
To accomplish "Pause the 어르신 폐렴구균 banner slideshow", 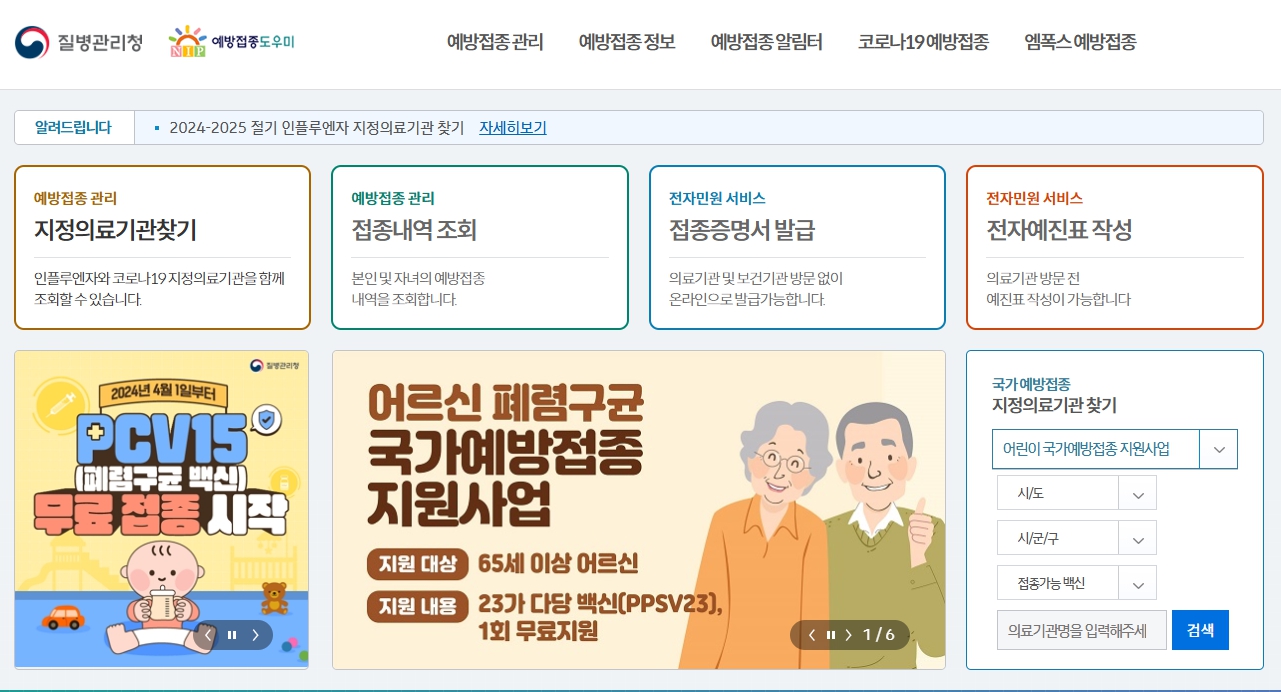I will coord(831,634).
